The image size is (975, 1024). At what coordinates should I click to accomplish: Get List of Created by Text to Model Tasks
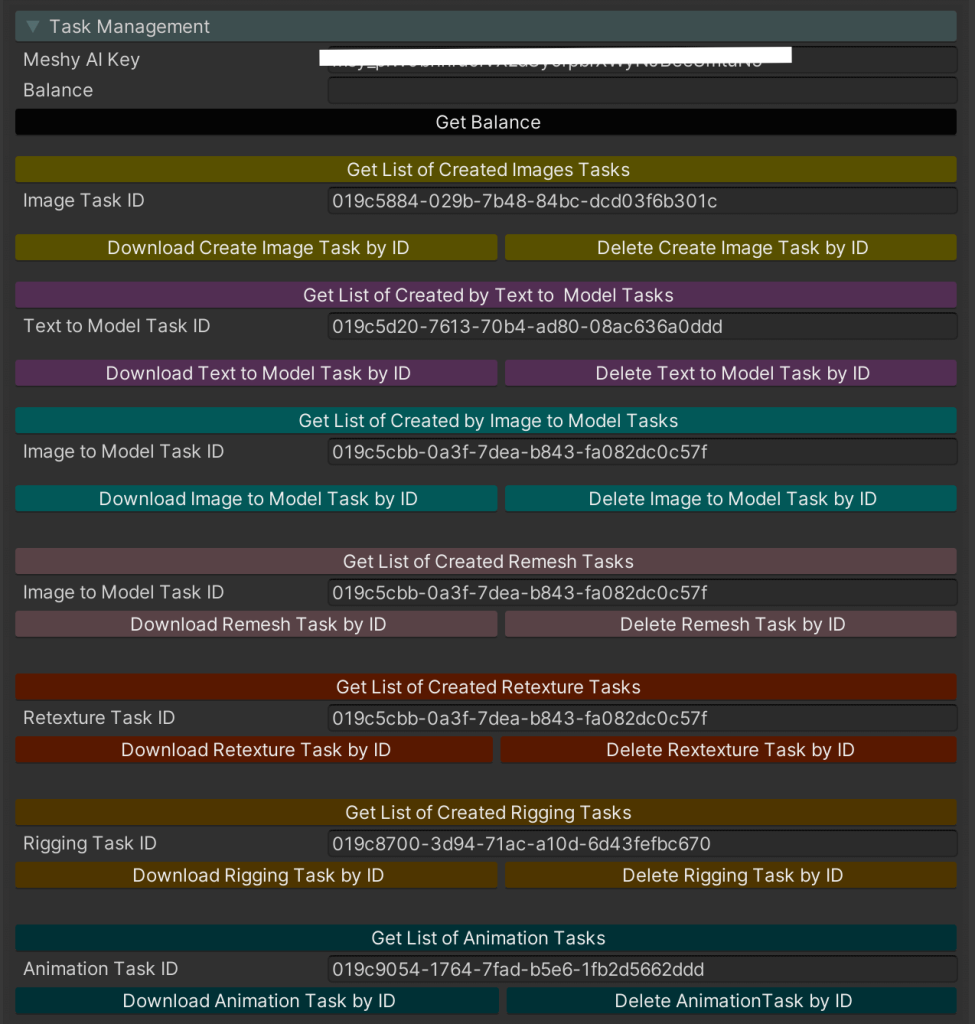(x=487, y=295)
